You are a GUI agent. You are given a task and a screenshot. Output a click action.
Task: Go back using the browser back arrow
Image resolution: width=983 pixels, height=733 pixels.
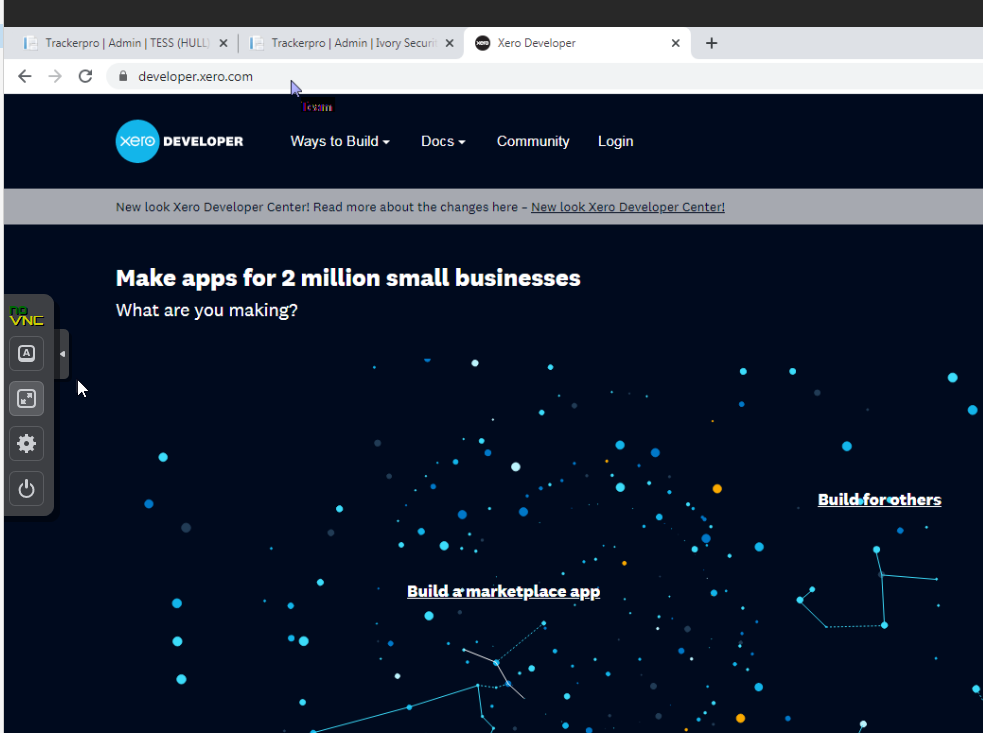point(24,76)
